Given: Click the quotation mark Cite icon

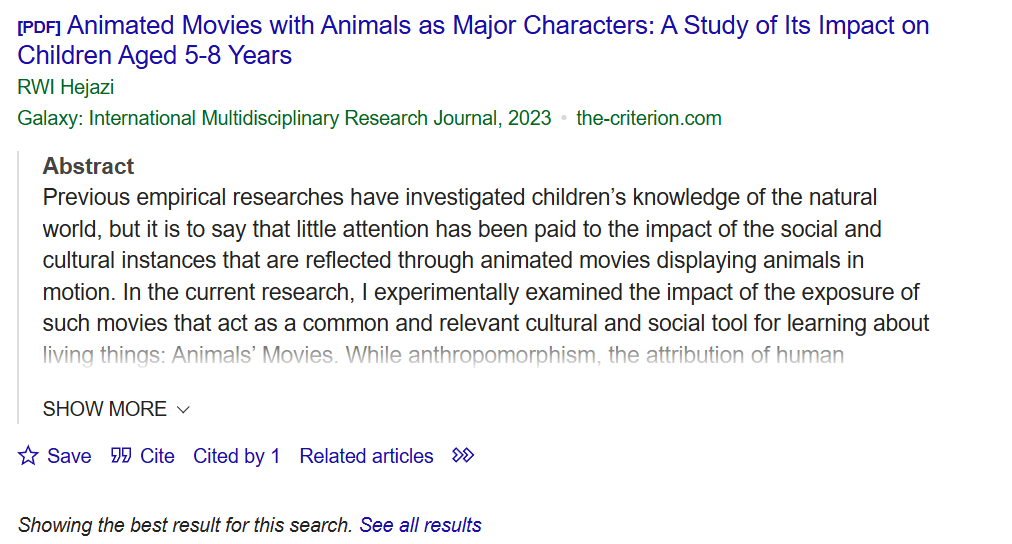Looking at the screenshot, I should click(121, 456).
